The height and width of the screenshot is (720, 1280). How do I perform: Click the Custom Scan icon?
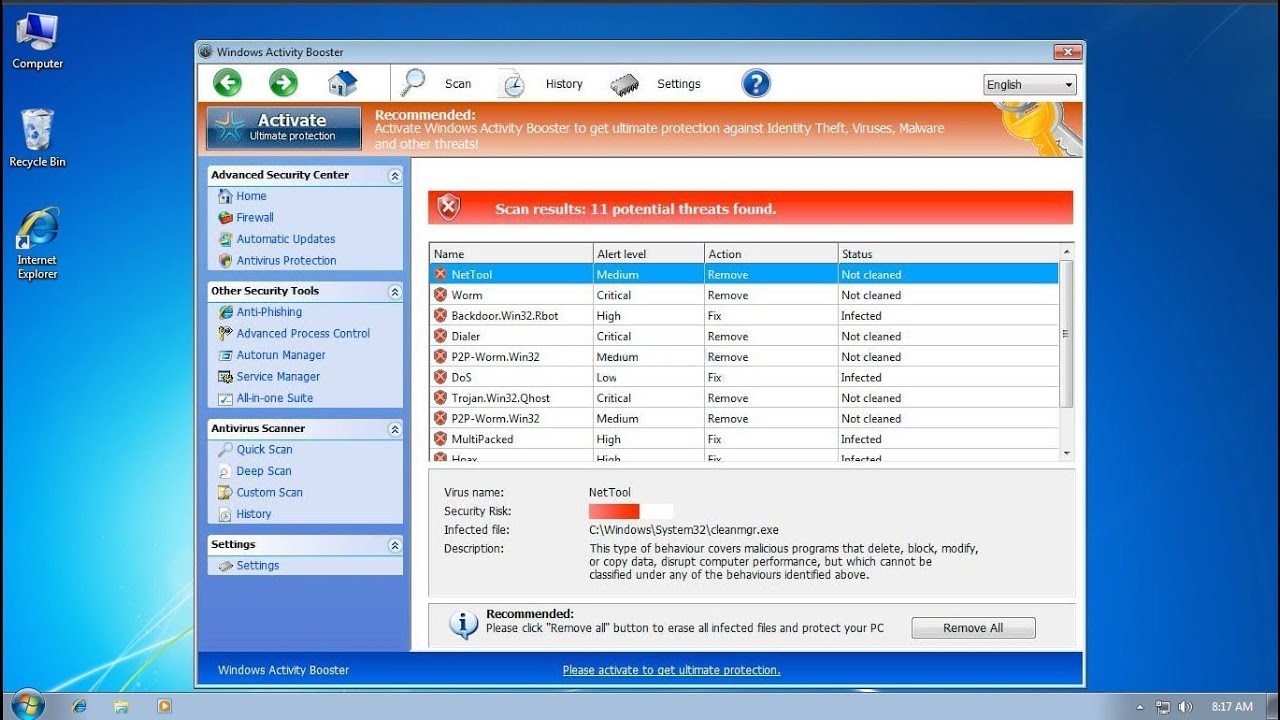tap(225, 493)
